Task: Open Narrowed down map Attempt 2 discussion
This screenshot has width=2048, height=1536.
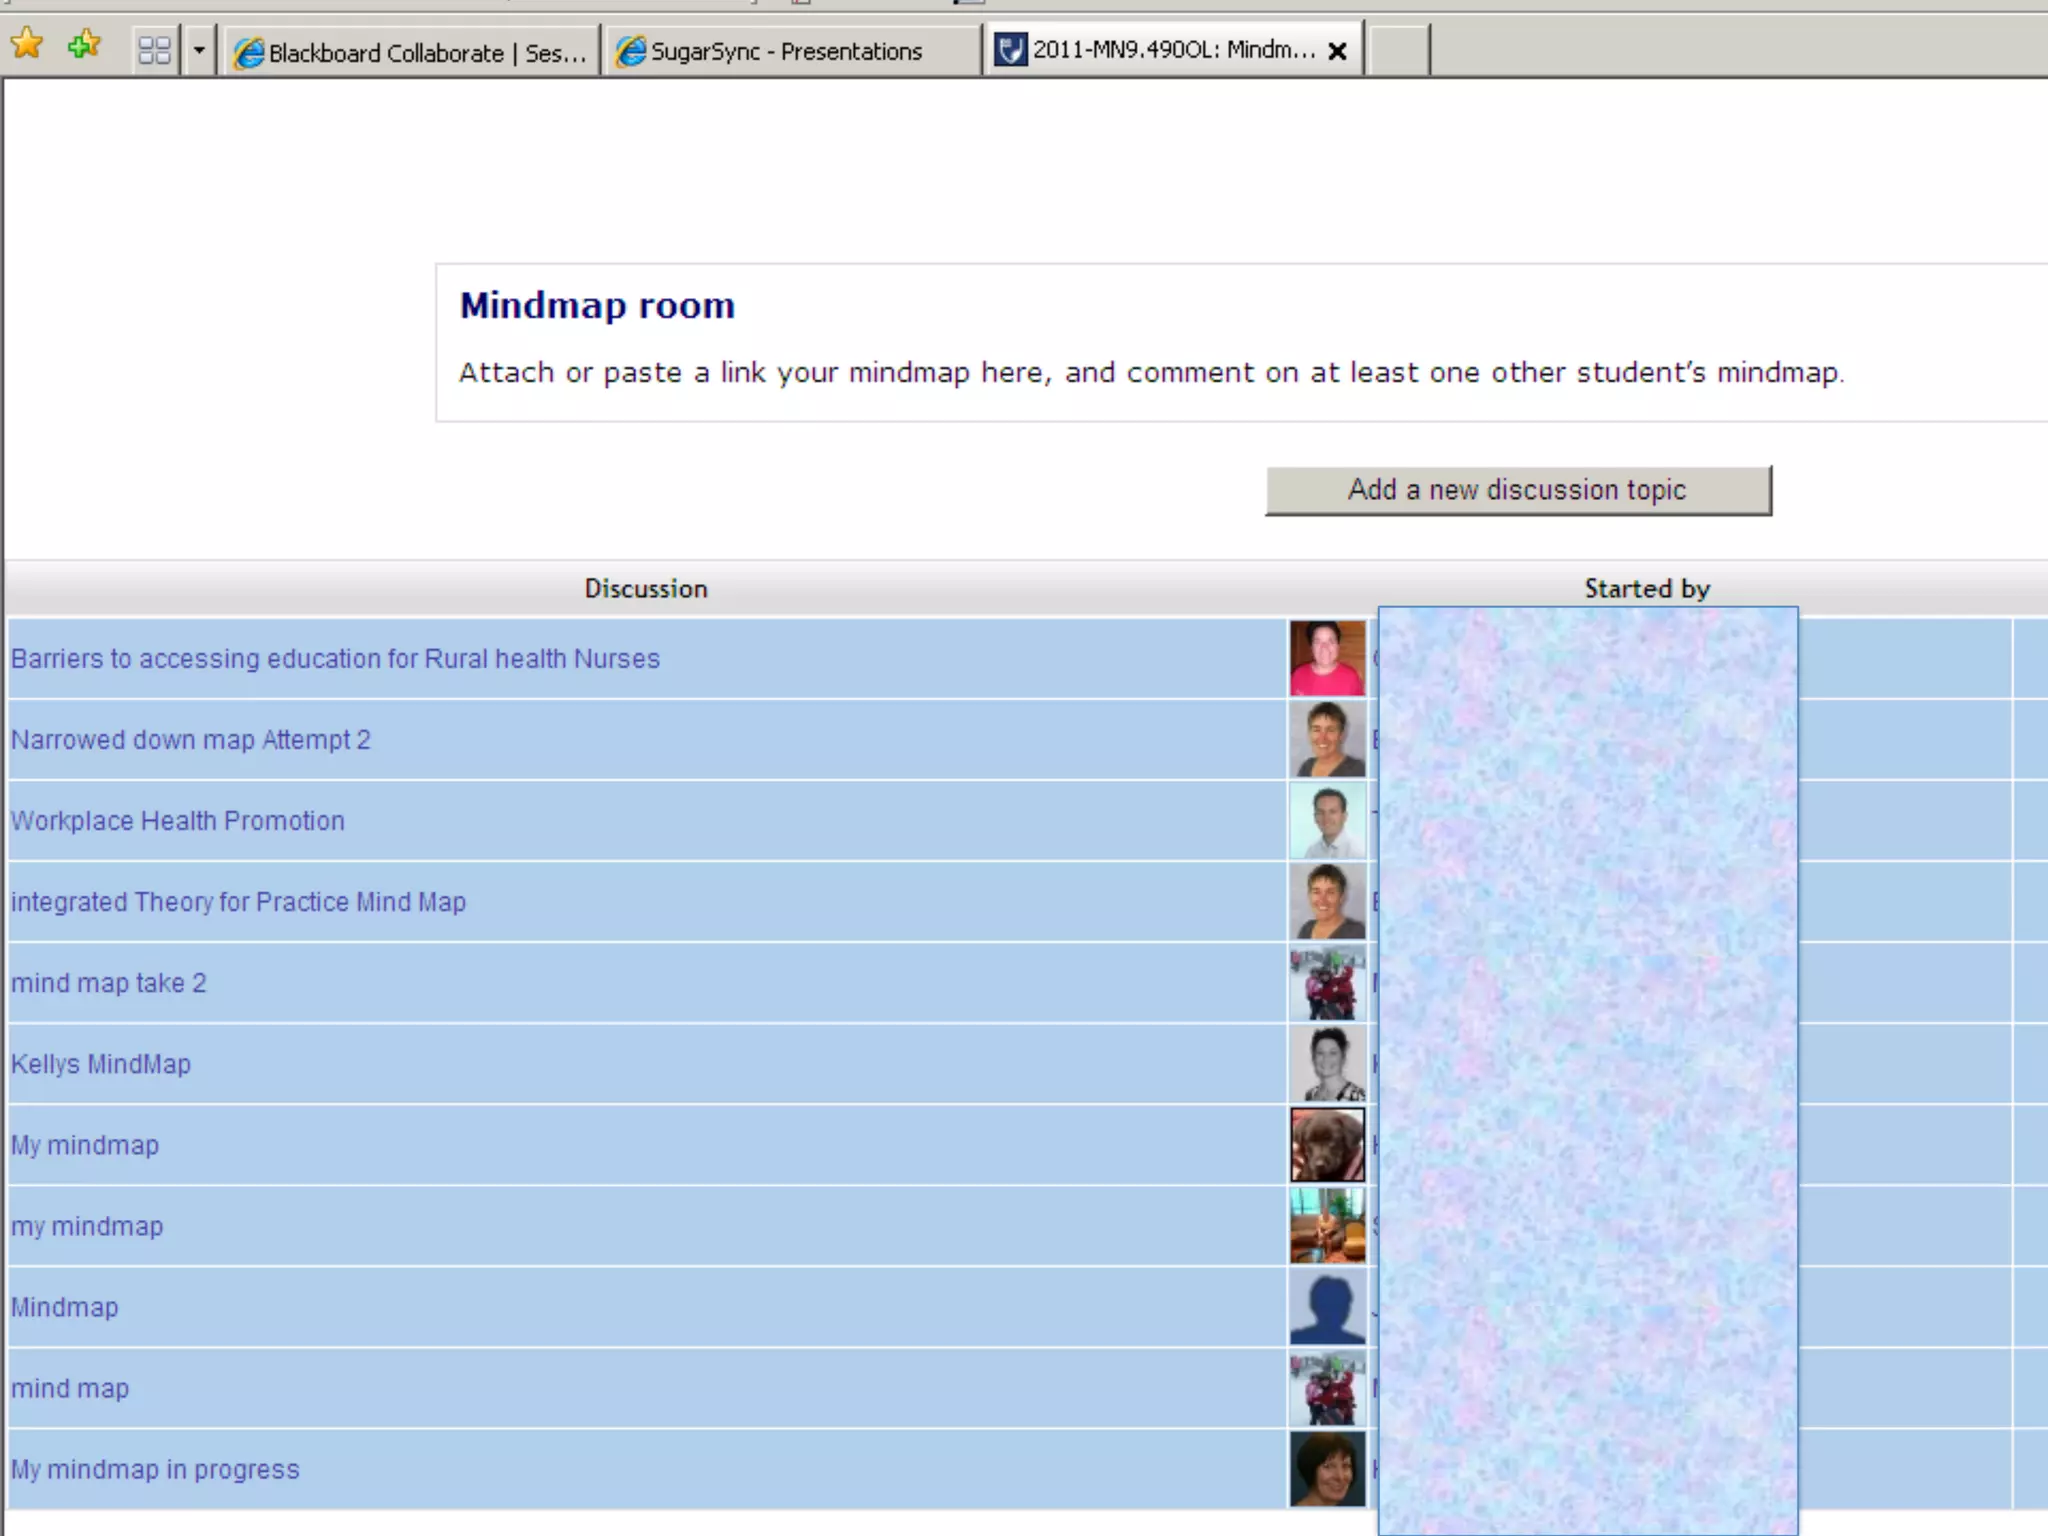Action: [190, 740]
